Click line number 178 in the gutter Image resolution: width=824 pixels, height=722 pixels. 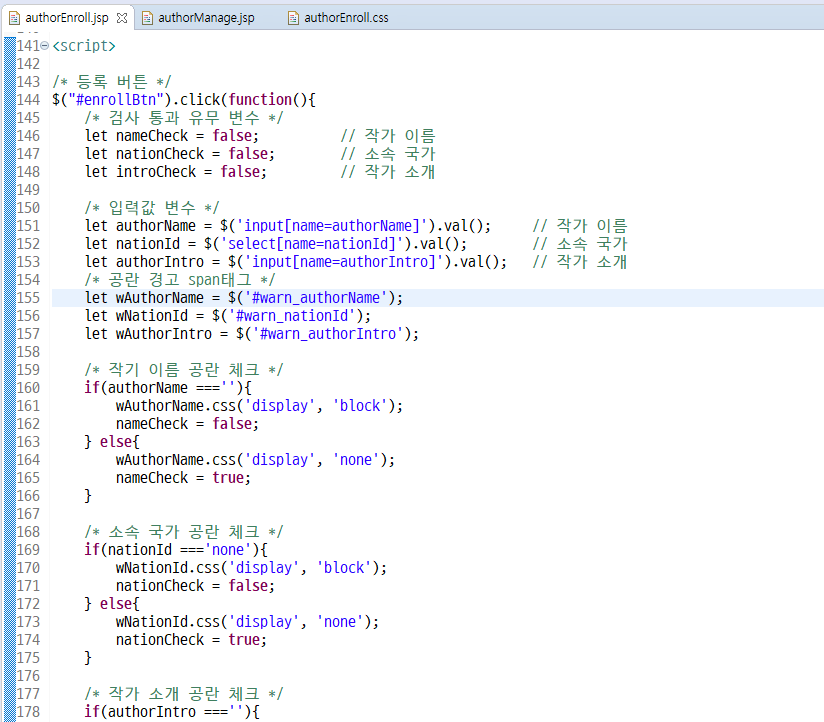point(28,711)
